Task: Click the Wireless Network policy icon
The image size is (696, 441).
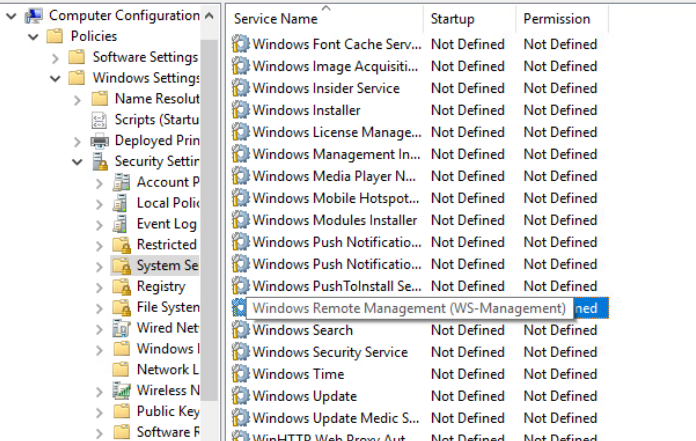Action: [122, 390]
